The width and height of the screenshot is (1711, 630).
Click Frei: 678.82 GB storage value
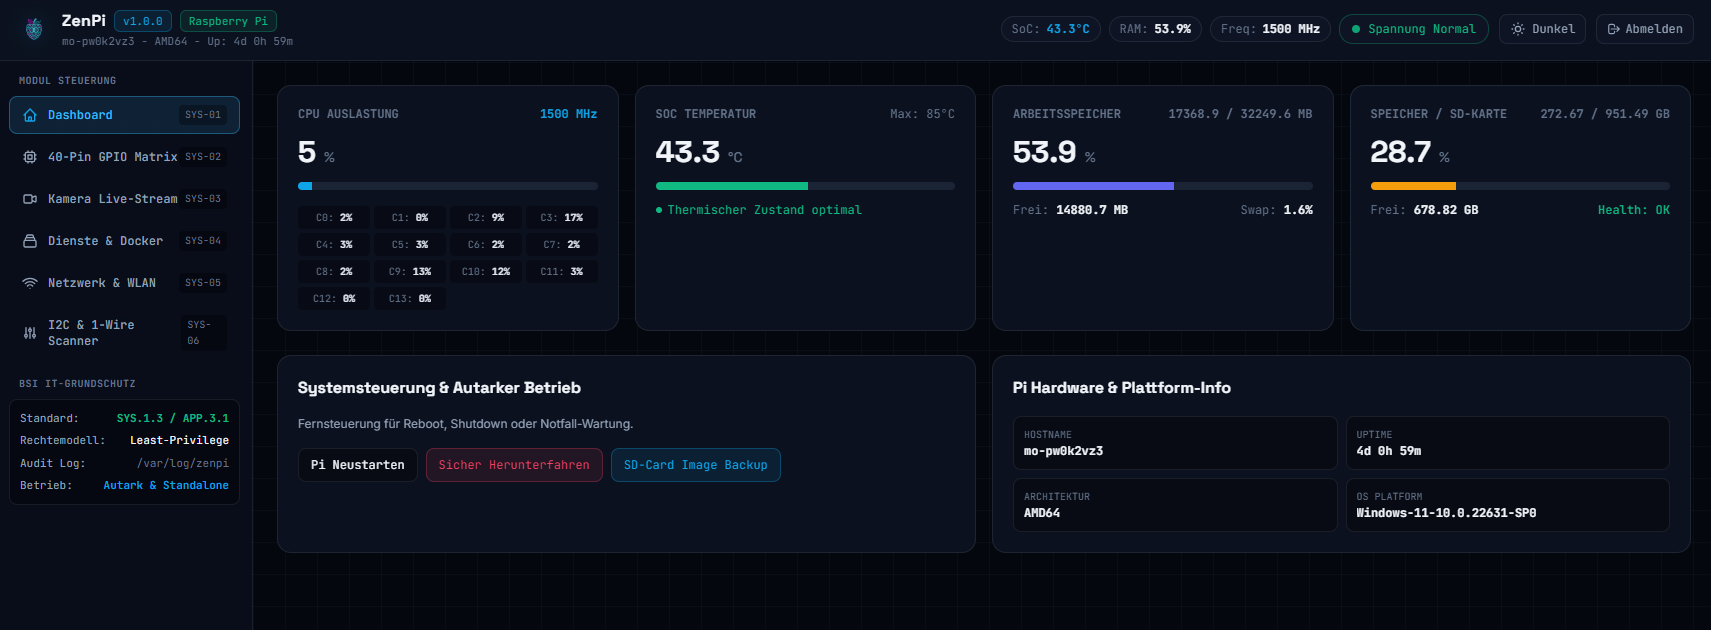click(1424, 210)
